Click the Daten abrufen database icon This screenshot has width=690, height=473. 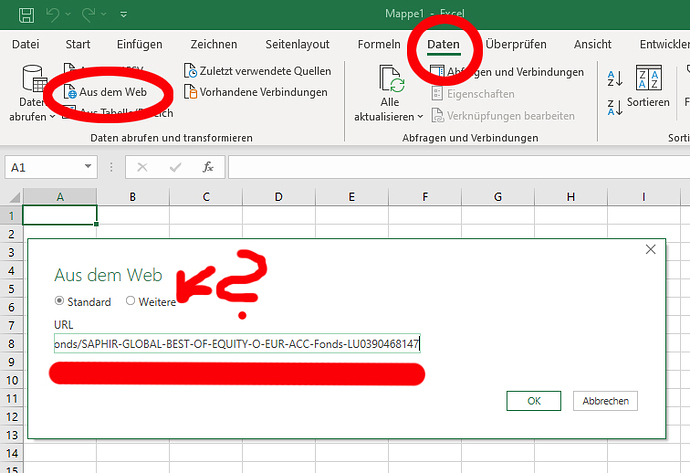33,78
